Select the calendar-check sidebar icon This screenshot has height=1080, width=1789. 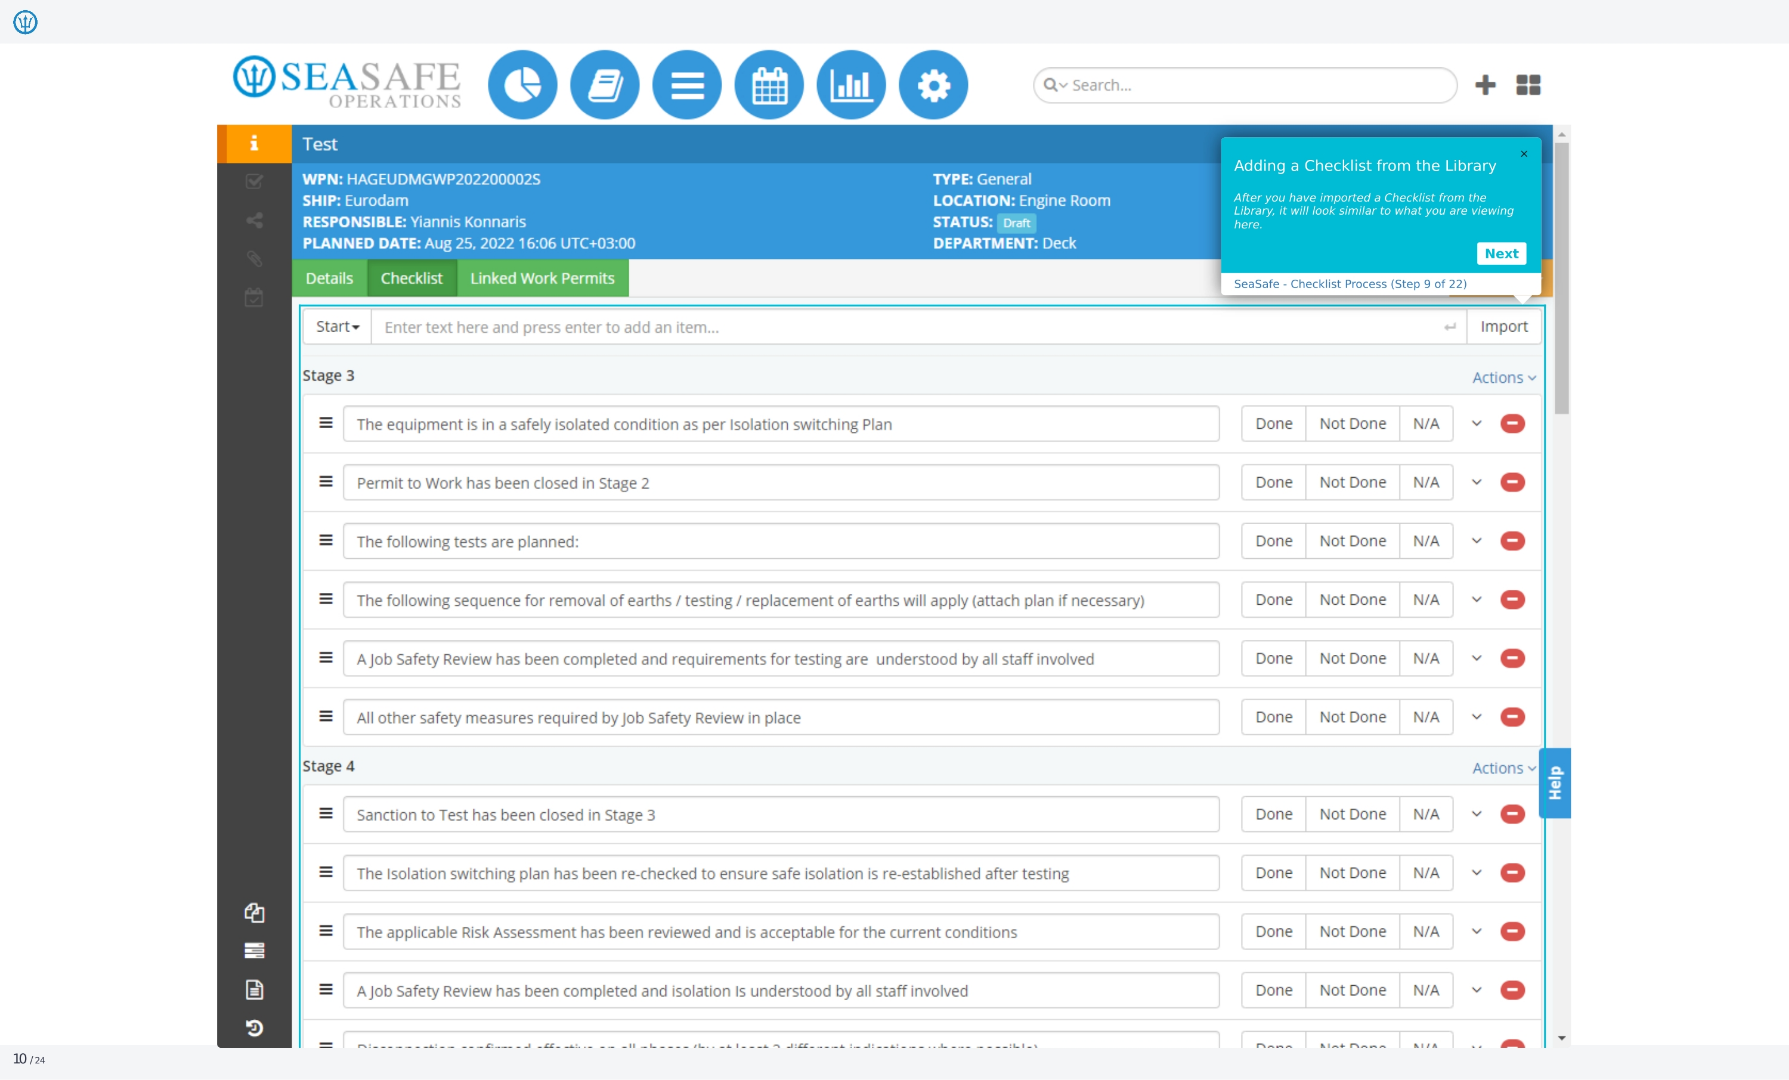click(x=254, y=298)
